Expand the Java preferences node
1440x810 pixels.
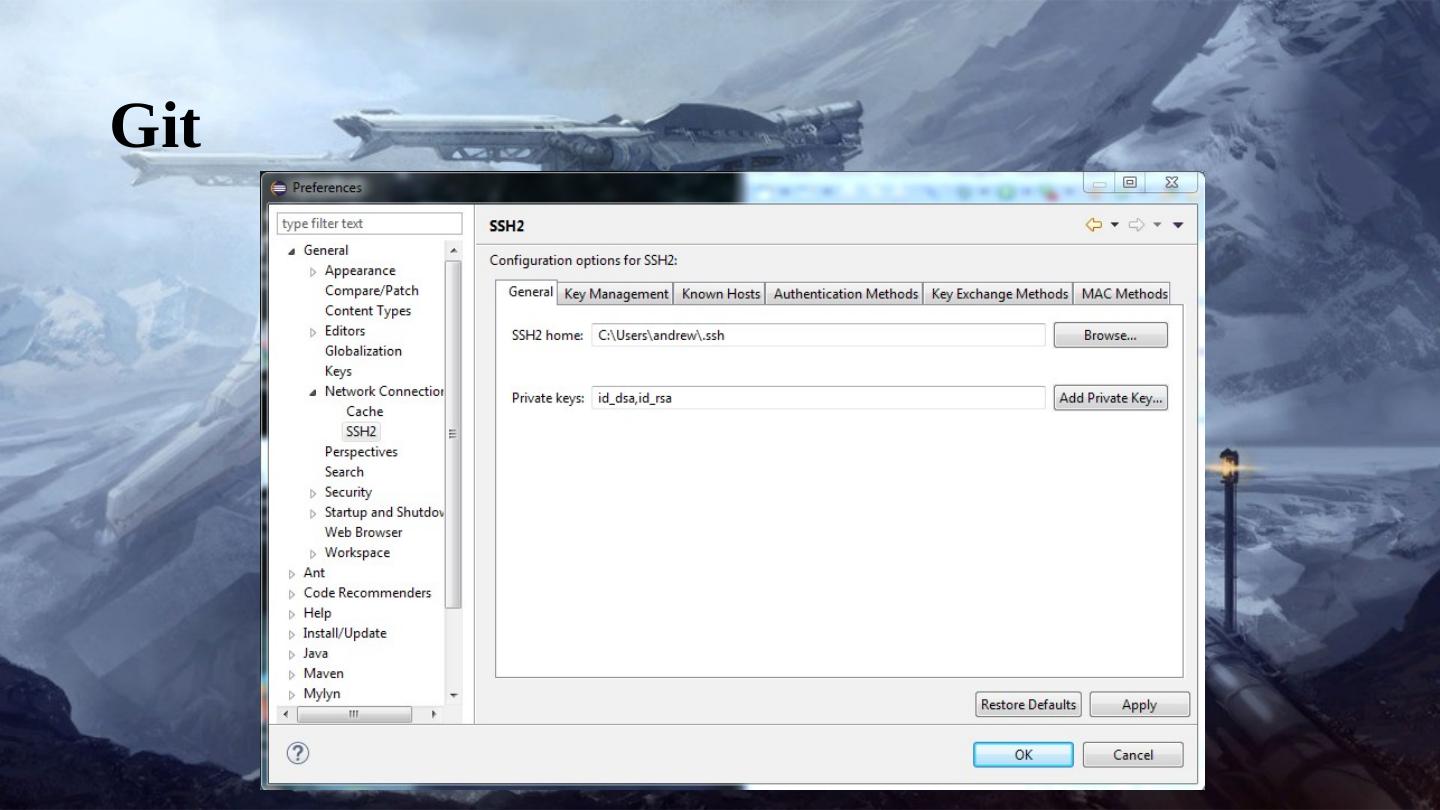click(292, 654)
